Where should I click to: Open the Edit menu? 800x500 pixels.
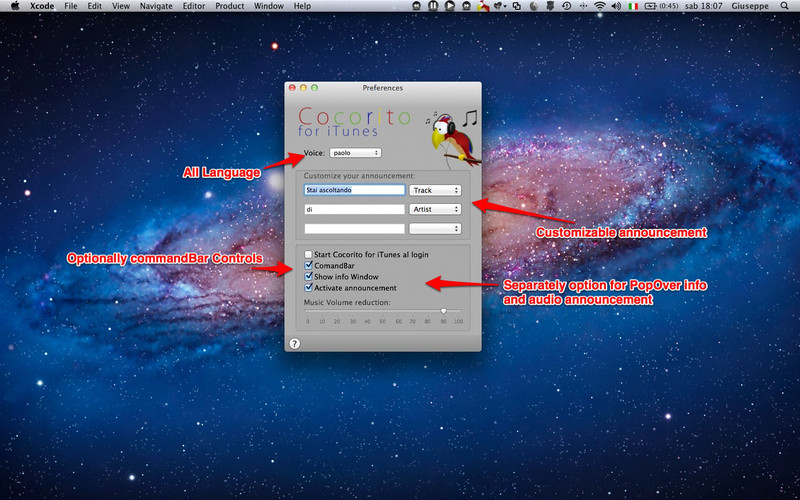click(94, 6)
